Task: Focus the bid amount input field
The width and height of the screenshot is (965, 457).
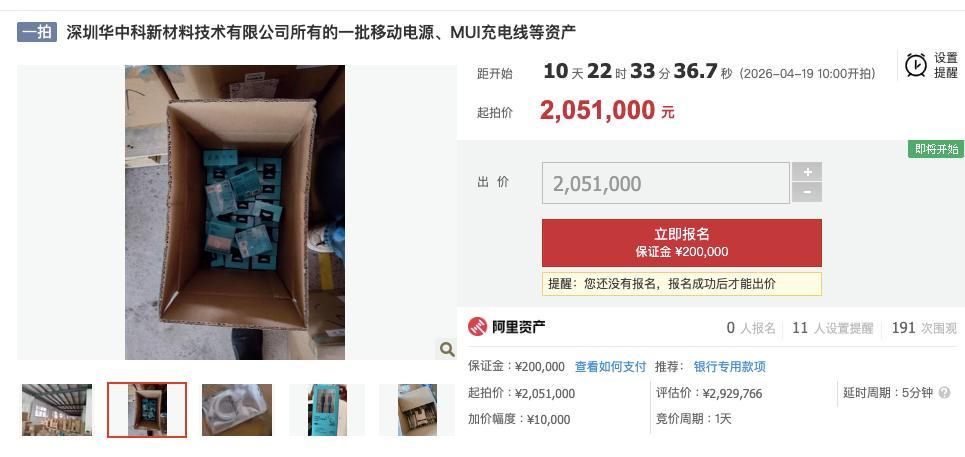Action: pyautogui.click(x=665, y=183)
